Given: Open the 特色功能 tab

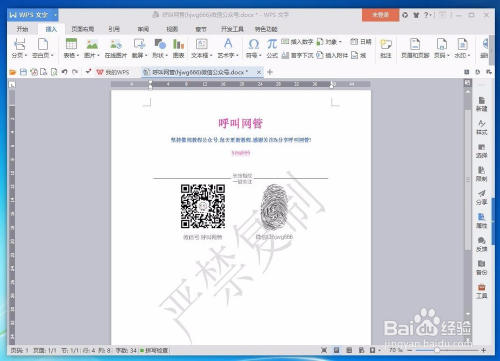Looking at the screenshot, I should (266, 29).
